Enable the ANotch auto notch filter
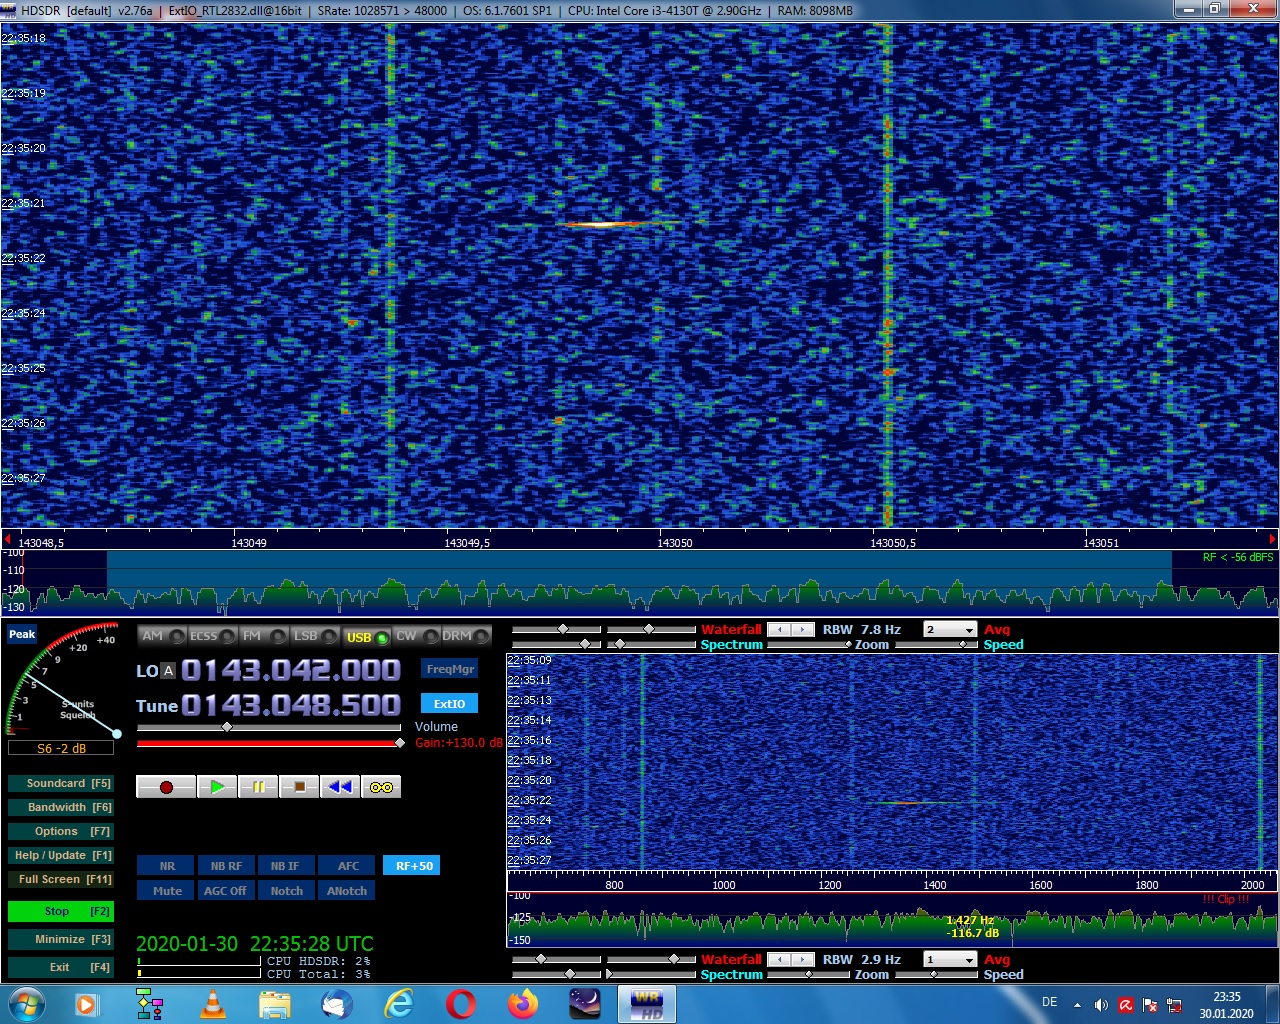The image size is (1280, 1024). (x=346, y=891)
